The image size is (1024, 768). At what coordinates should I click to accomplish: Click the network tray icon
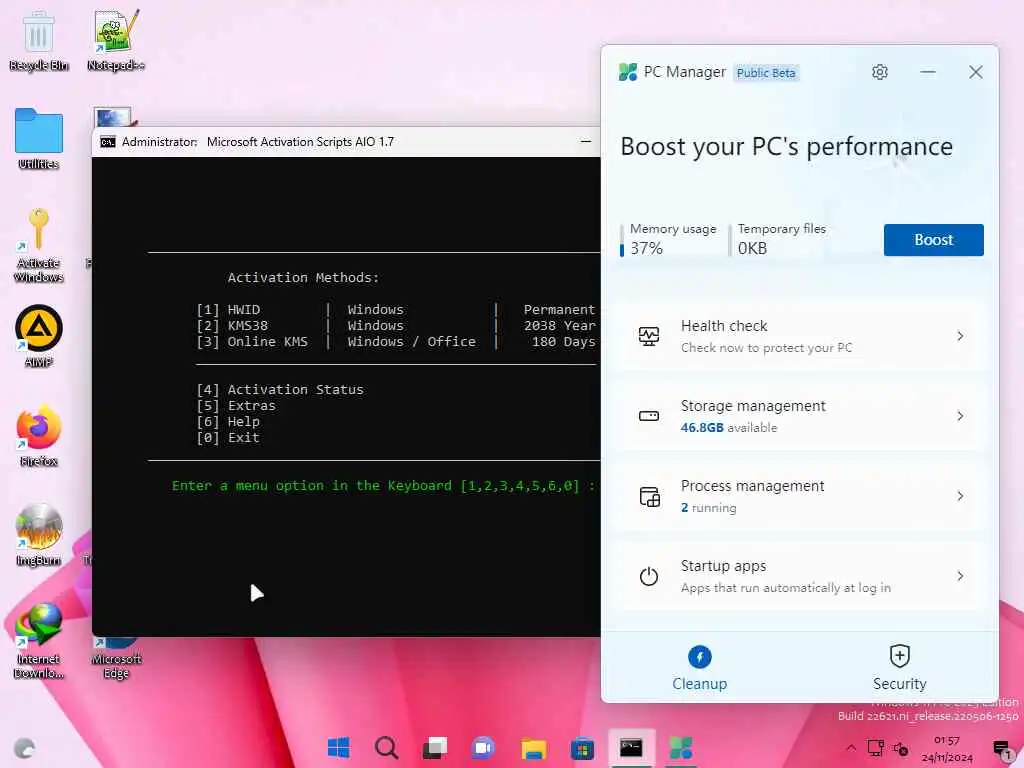875,748
